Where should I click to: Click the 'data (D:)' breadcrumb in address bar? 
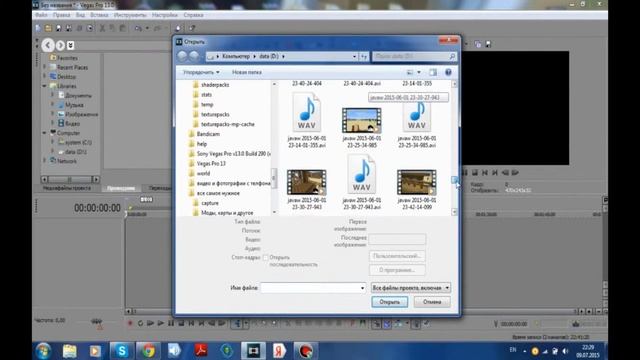pos(269,56)
